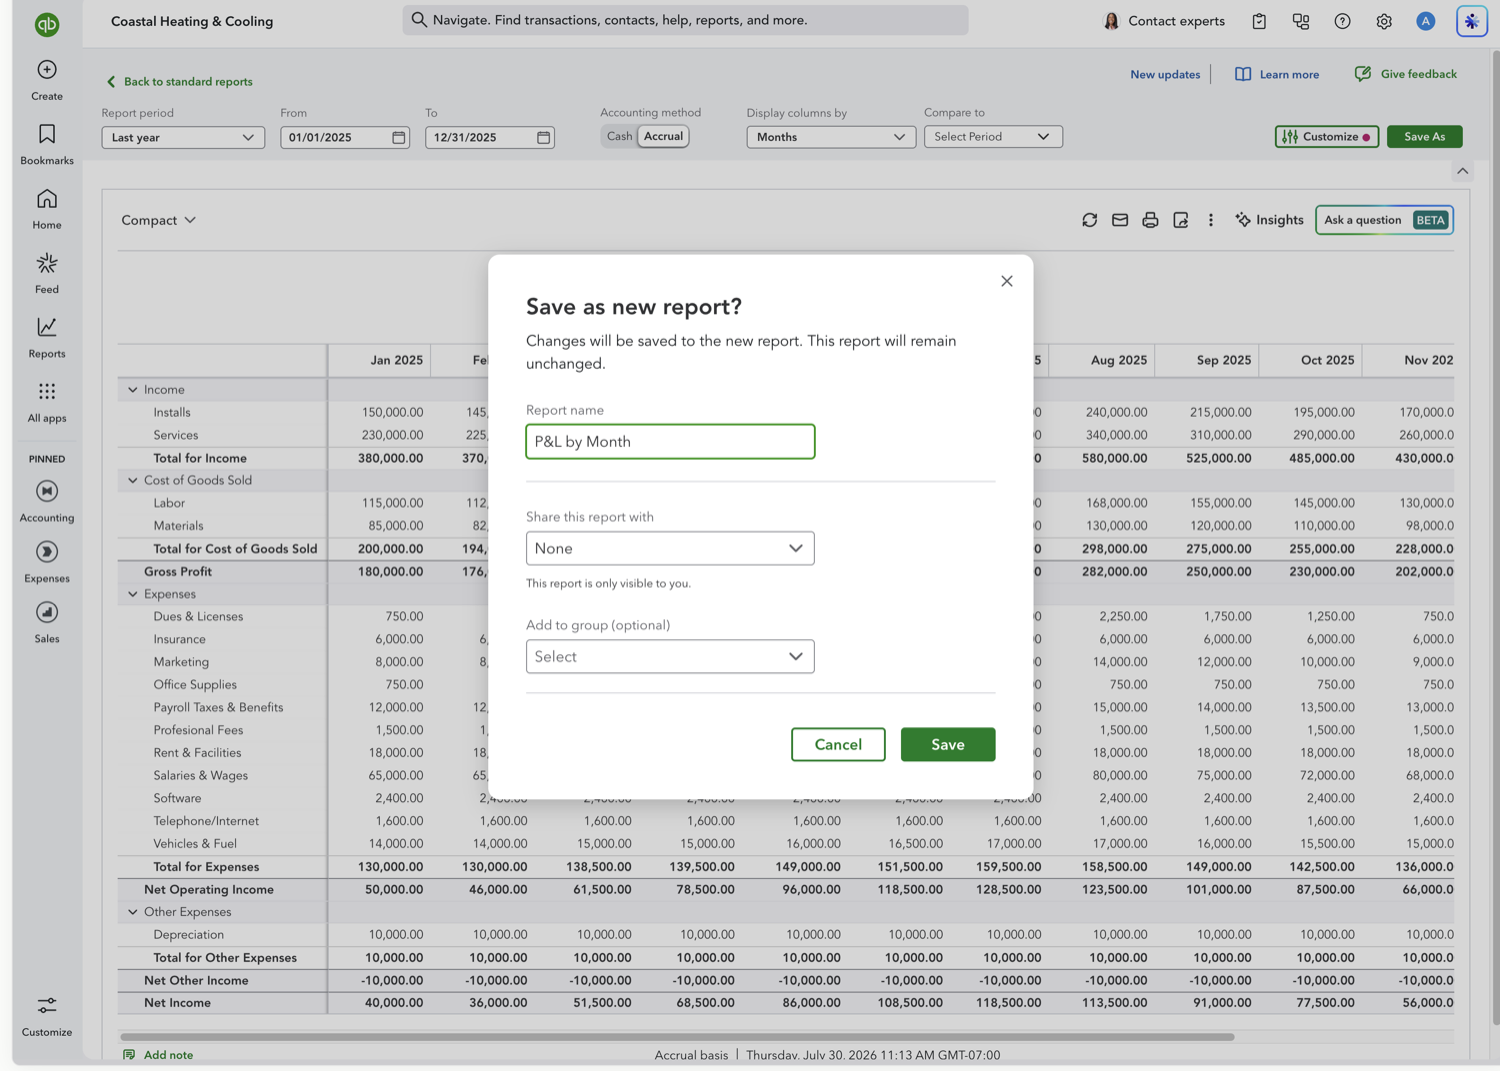Open Reports in the sidebar

point(47,338)
